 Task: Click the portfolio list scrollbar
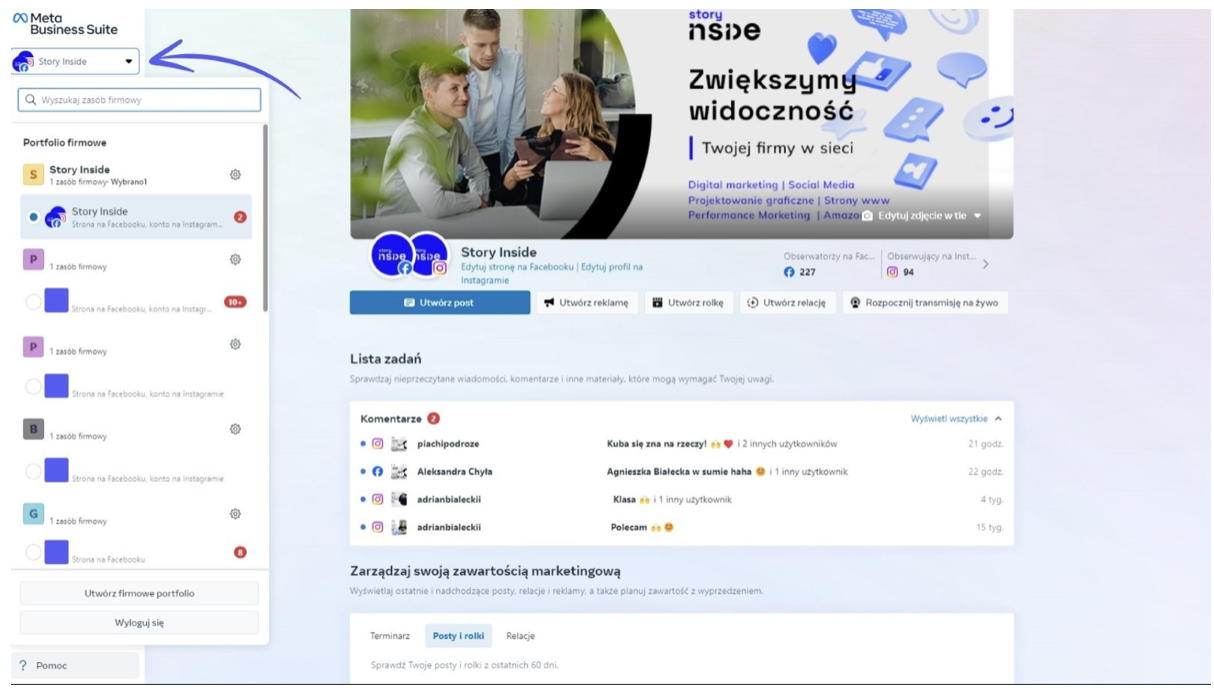click(x=265, y=218)
